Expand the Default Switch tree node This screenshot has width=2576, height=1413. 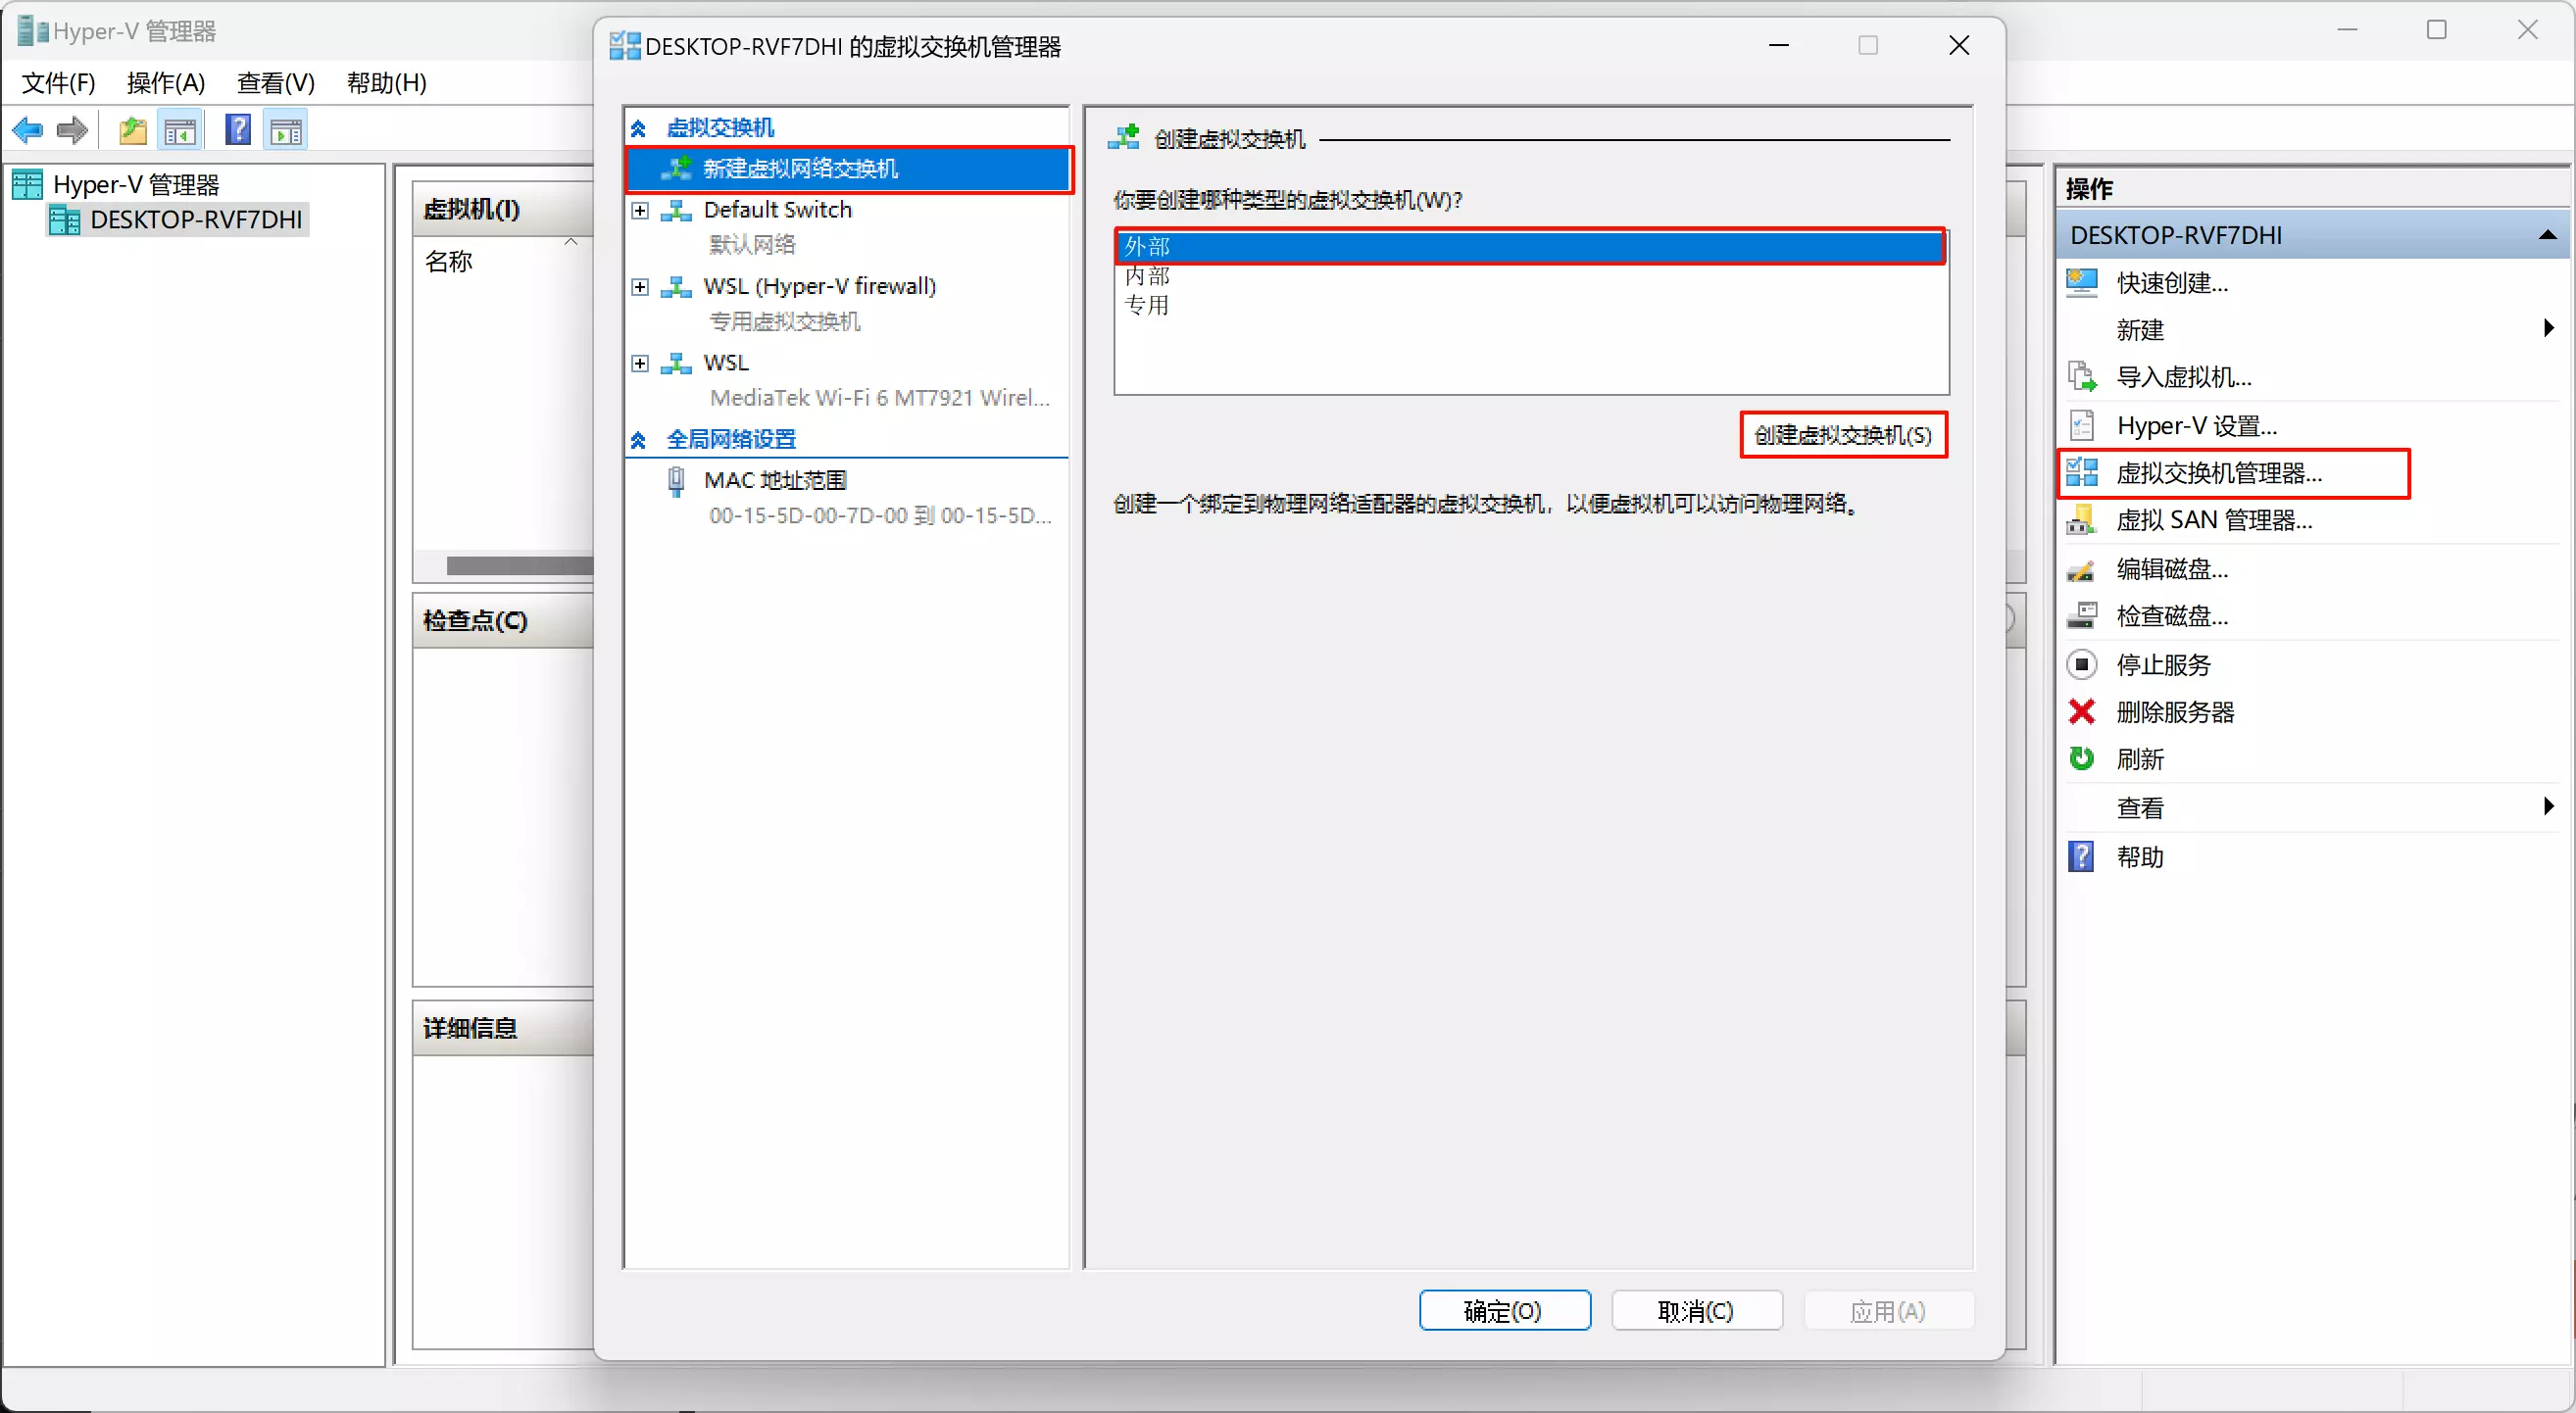pyautogui.click(x=640, y=211)
